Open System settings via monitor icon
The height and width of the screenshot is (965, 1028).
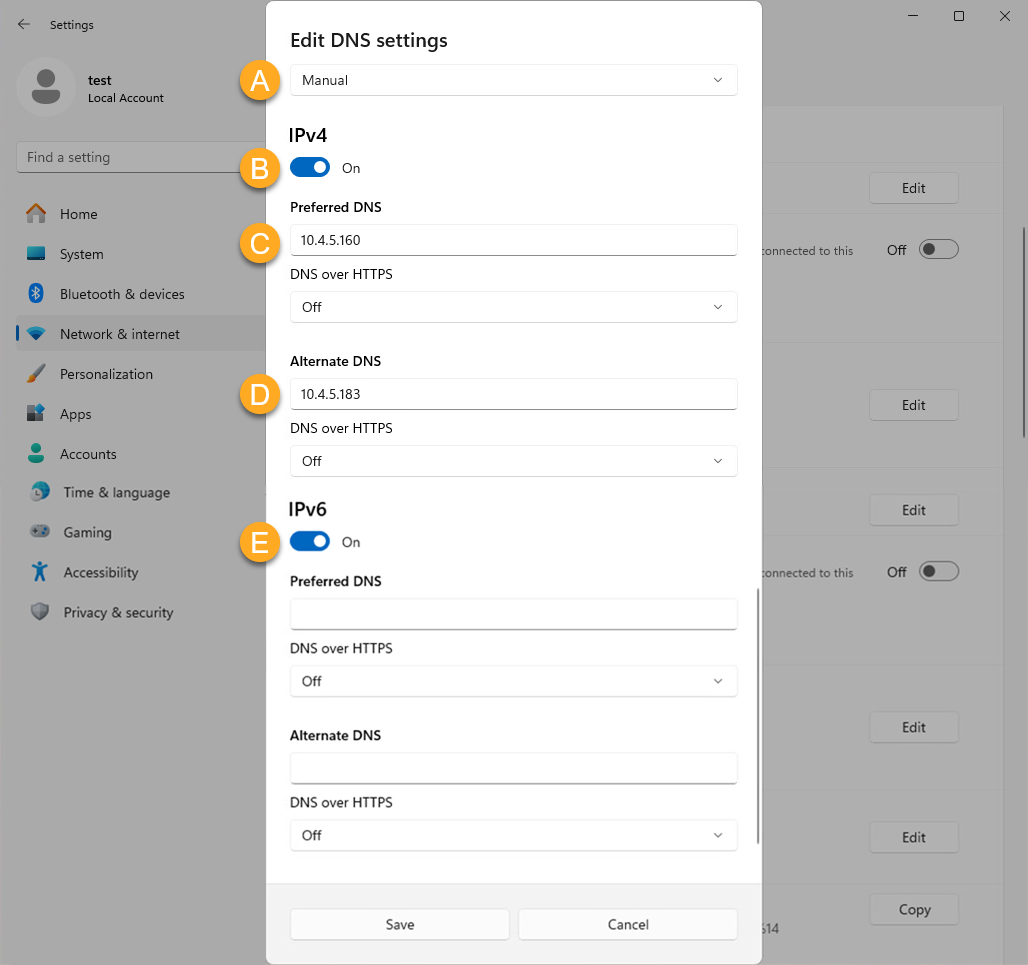point(37,254)
